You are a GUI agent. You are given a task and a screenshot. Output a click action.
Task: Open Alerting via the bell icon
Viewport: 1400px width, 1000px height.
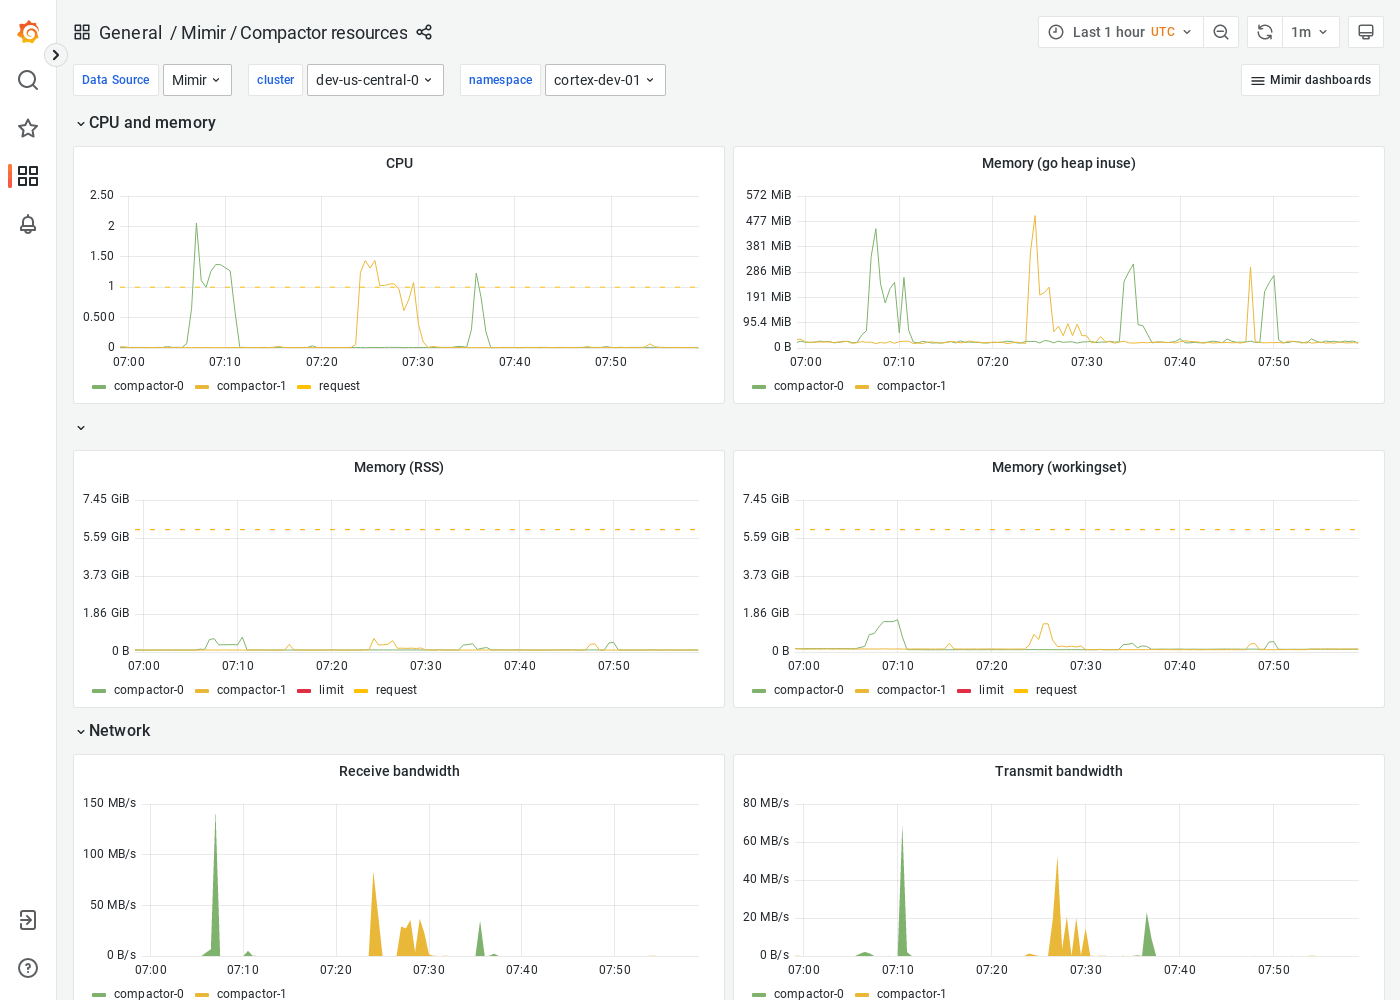(27, 224)
